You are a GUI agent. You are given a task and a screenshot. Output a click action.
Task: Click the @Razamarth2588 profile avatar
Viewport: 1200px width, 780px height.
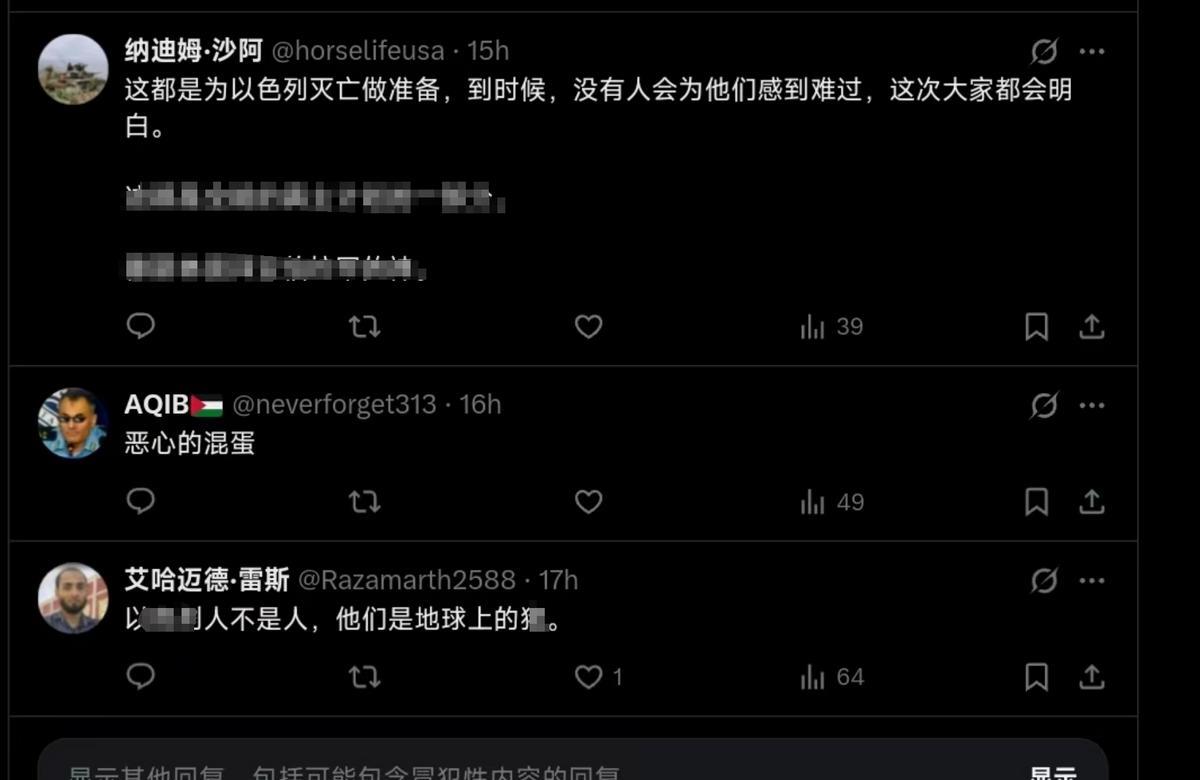pyautogui.click(x=73, y=598)
